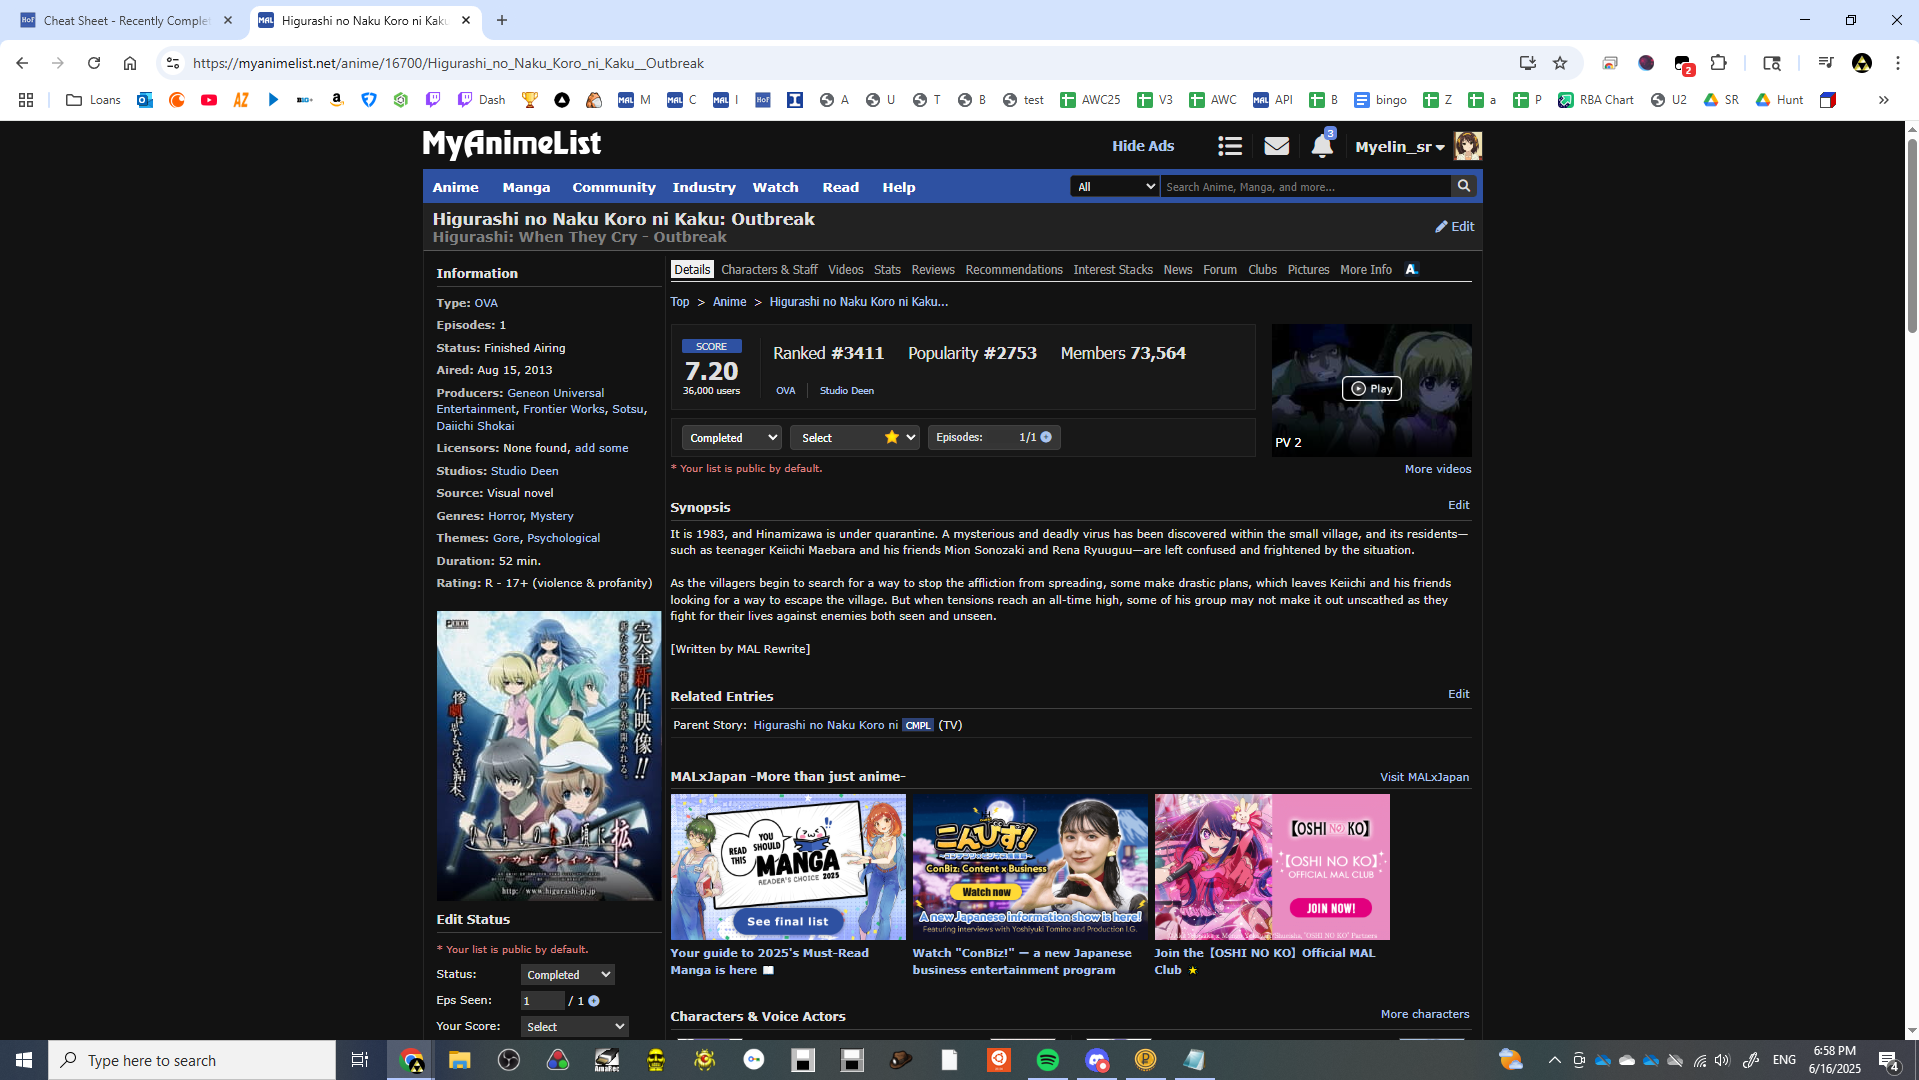Screen dimensions: 1919x1080
Task: Click the browser address bar URL
Action: (x=448, y=63)
